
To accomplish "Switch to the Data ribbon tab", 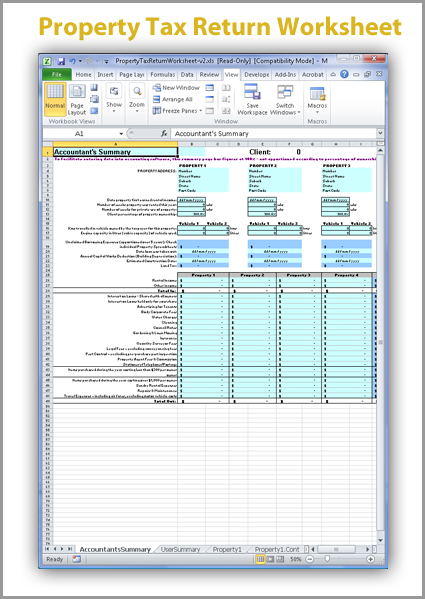I will click(x=187, y=74).
